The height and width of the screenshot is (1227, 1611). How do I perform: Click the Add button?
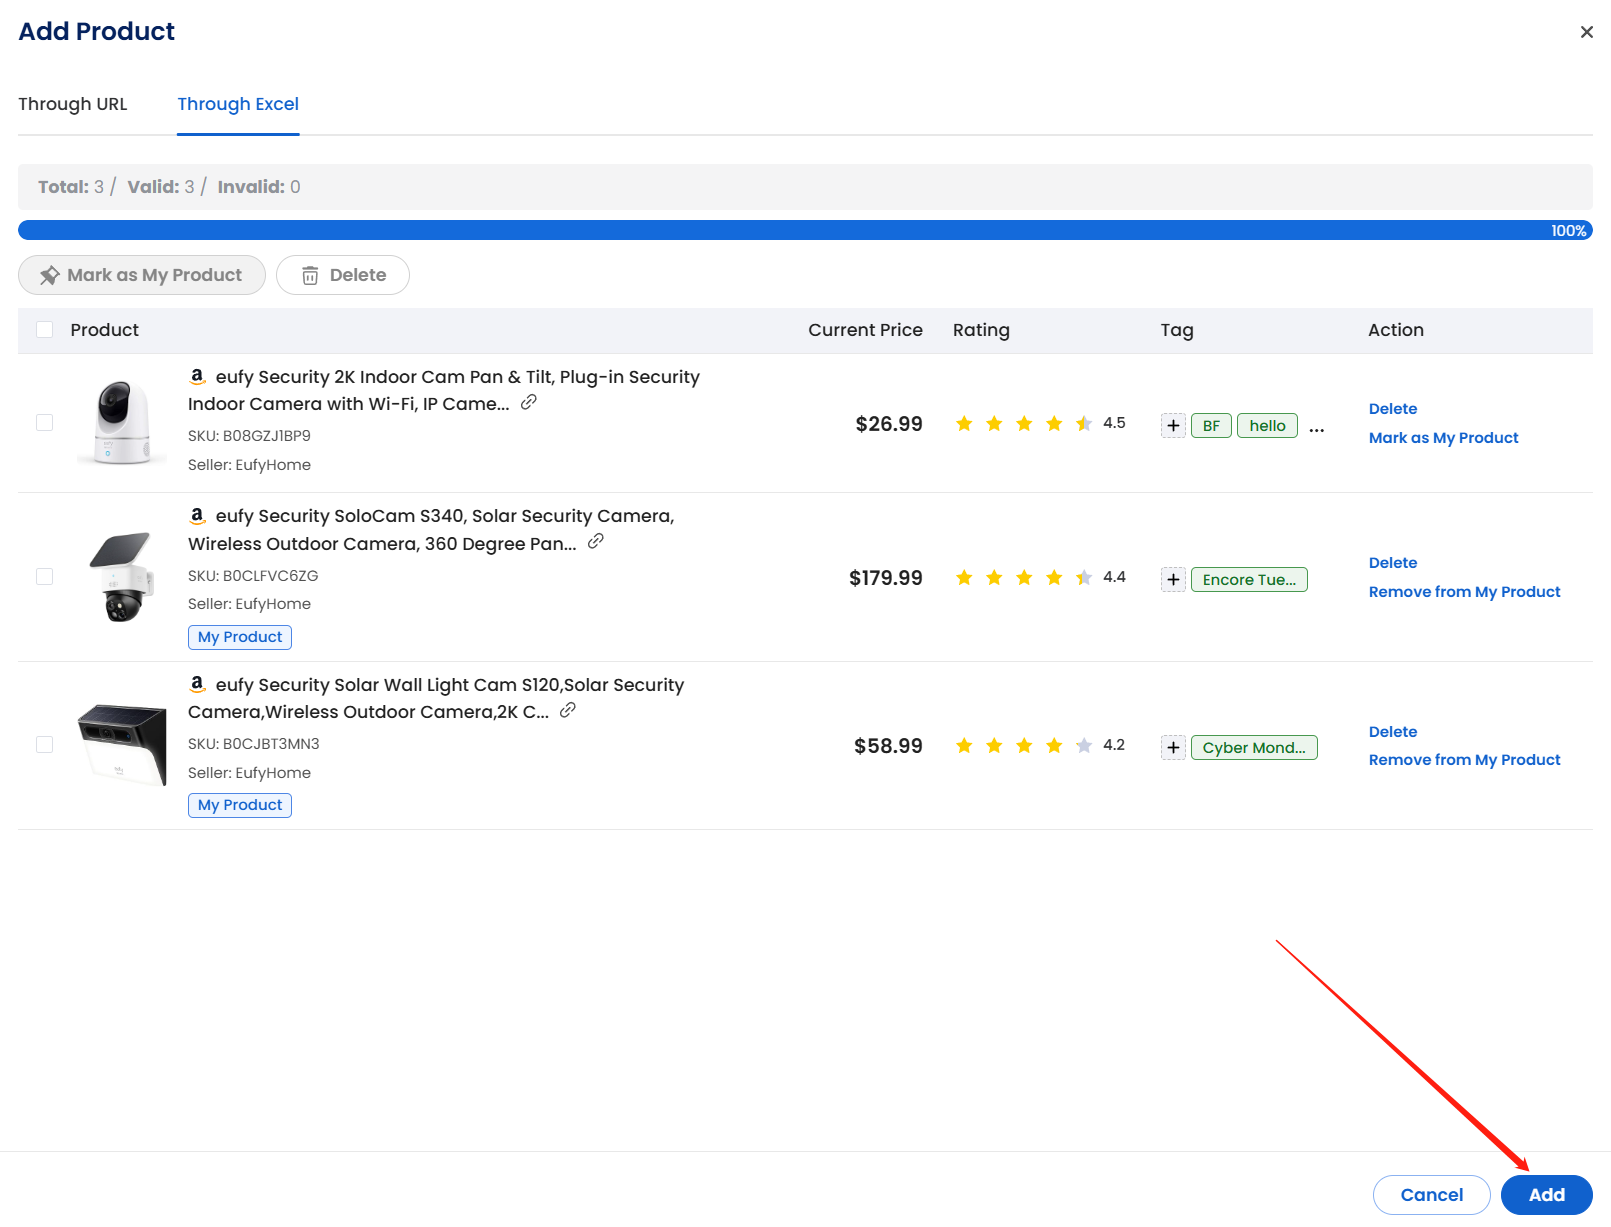(x=1546, y=1195)
